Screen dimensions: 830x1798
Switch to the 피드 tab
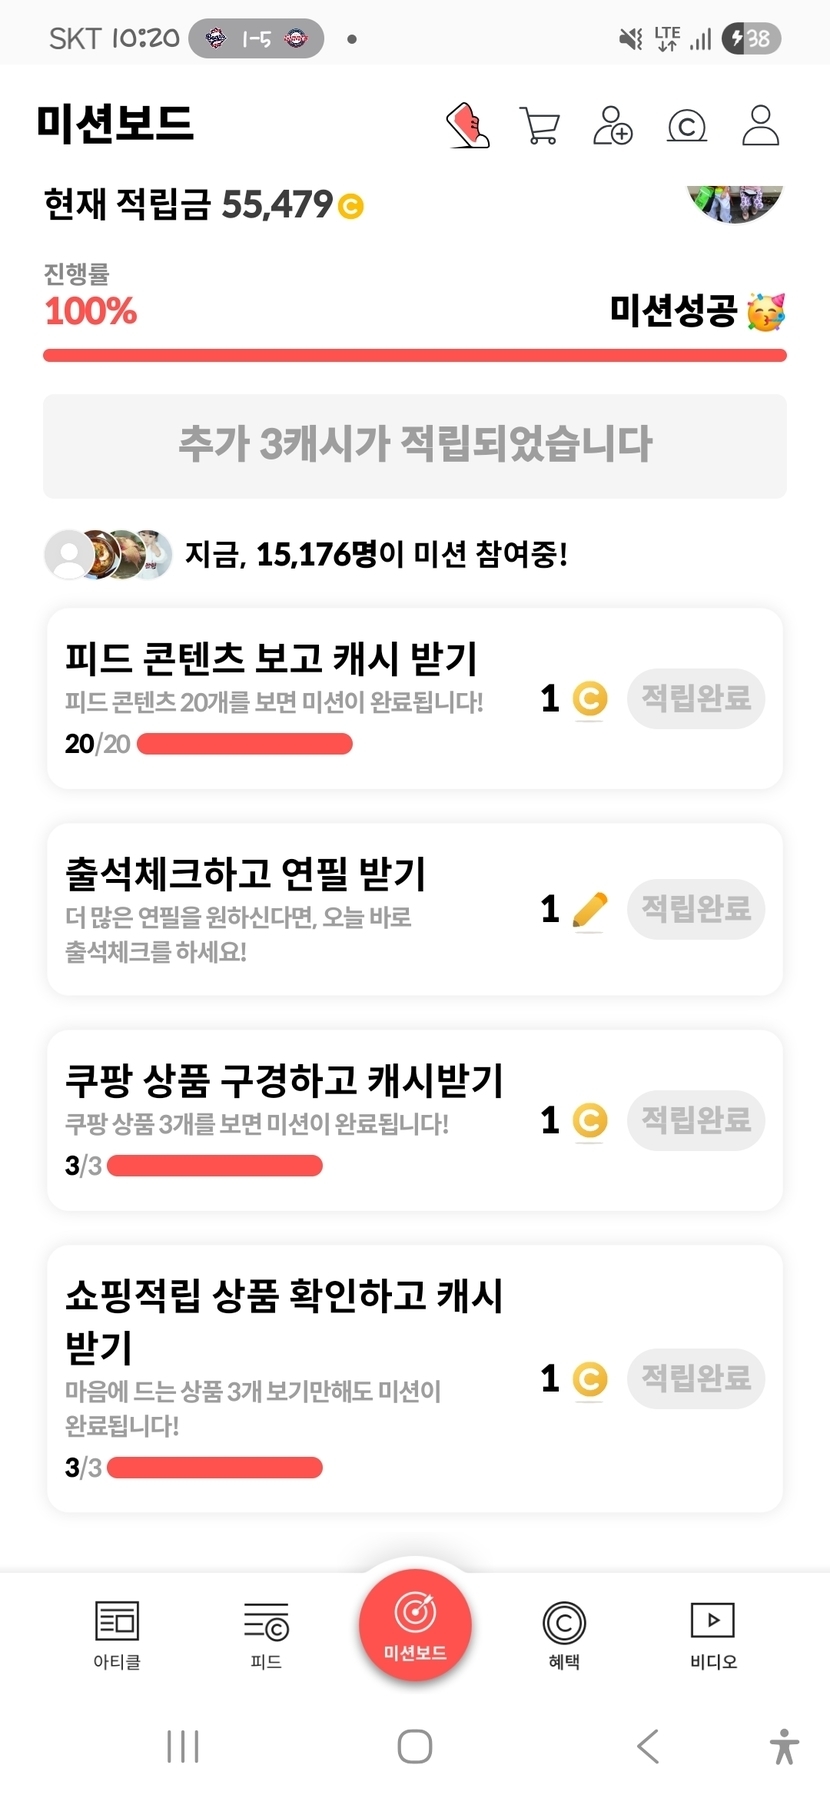(266, 1634)
